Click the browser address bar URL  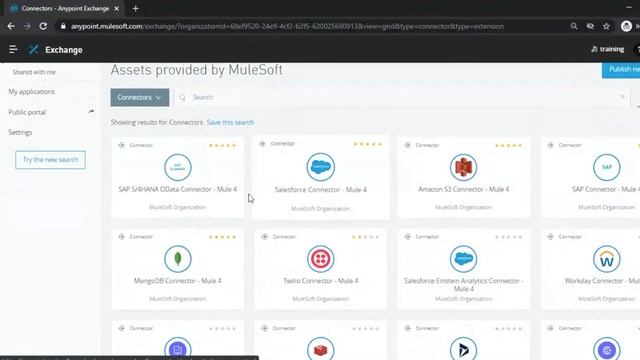(287, 26)
